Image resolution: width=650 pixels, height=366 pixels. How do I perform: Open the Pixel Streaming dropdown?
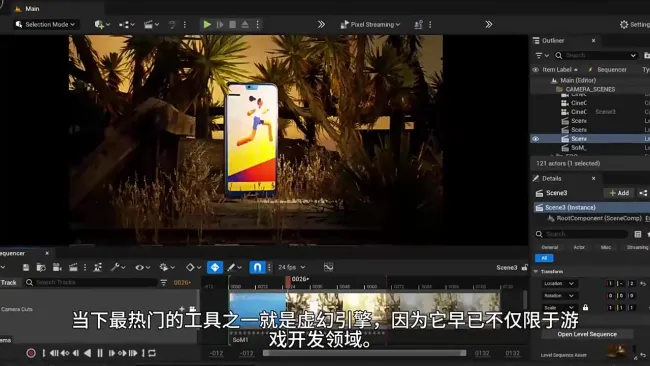370,24
